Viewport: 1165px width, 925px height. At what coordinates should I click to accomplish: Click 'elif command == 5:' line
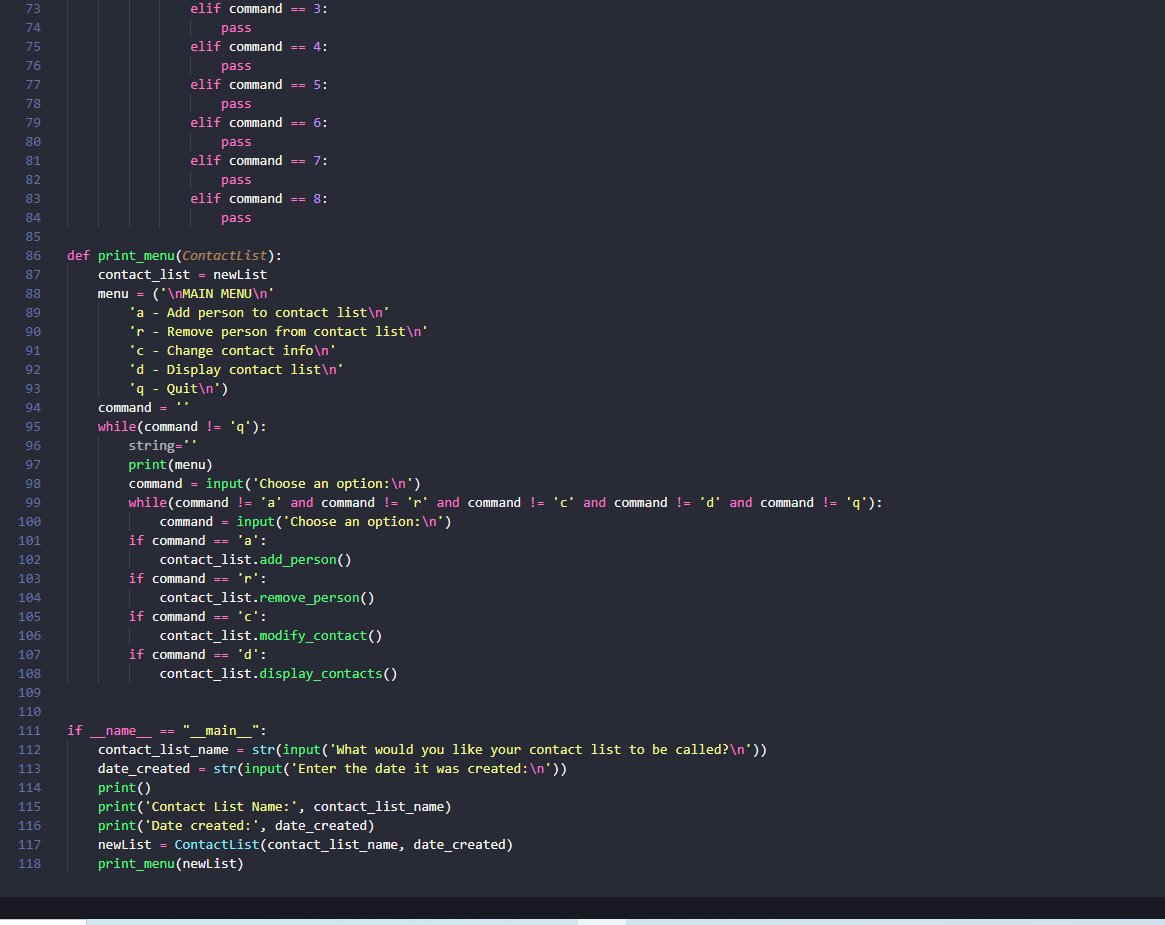[259, 85]
